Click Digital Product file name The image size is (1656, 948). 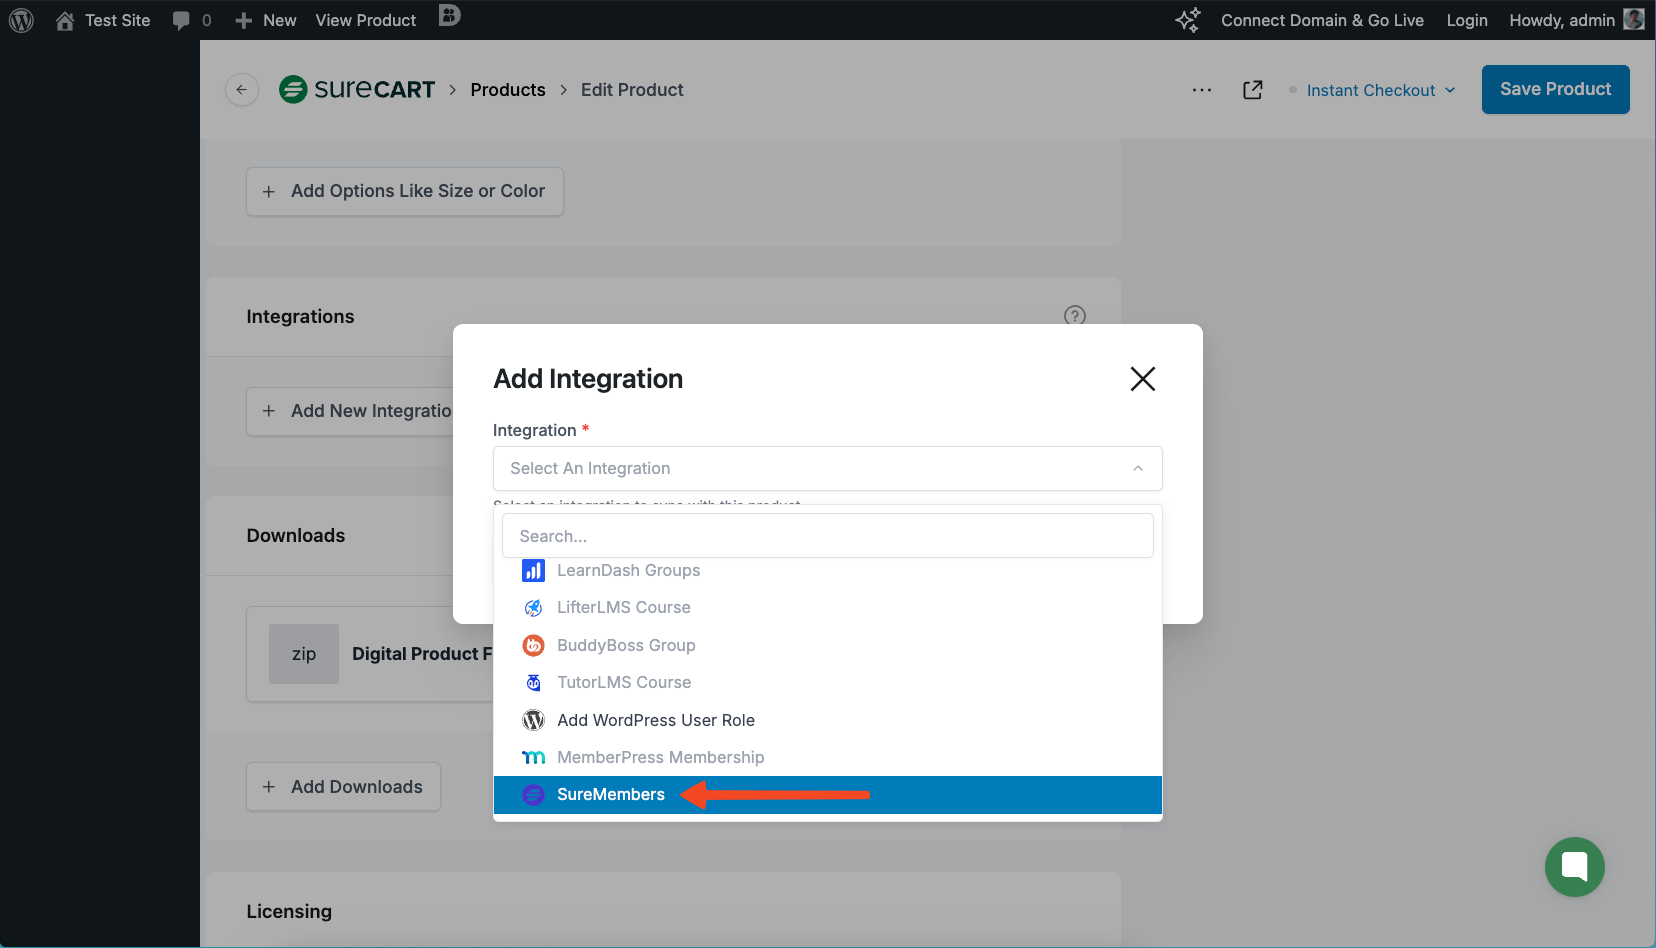coord(422,654)
